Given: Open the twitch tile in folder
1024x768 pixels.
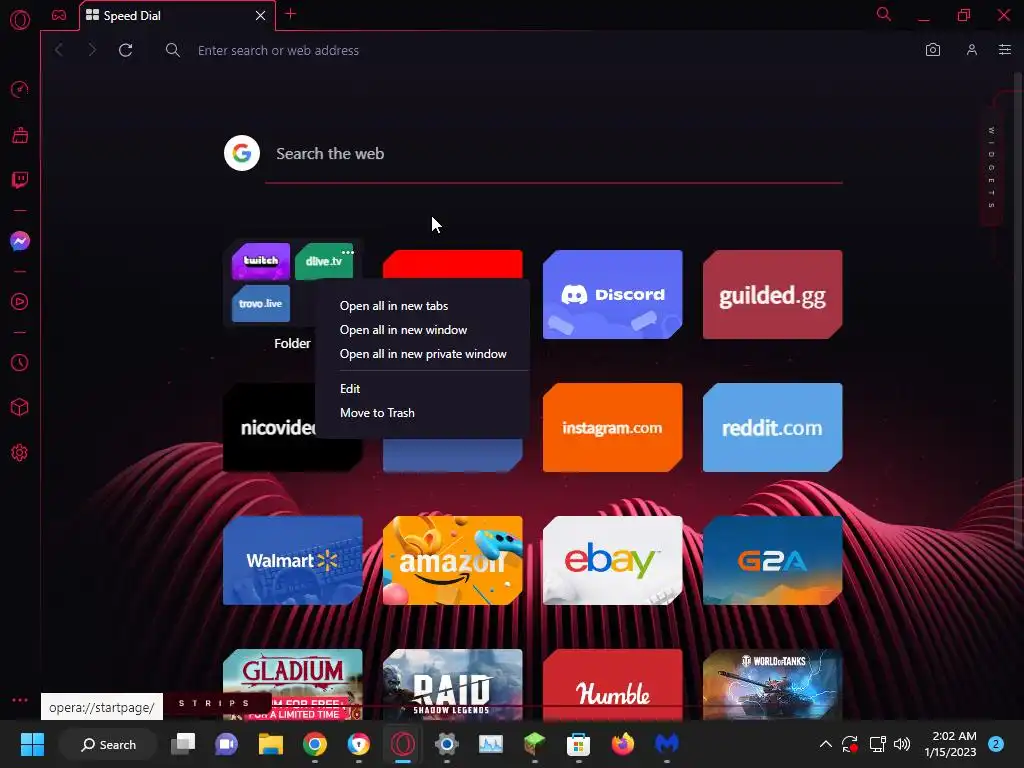Looking at the screenshot, I should 261,261.
